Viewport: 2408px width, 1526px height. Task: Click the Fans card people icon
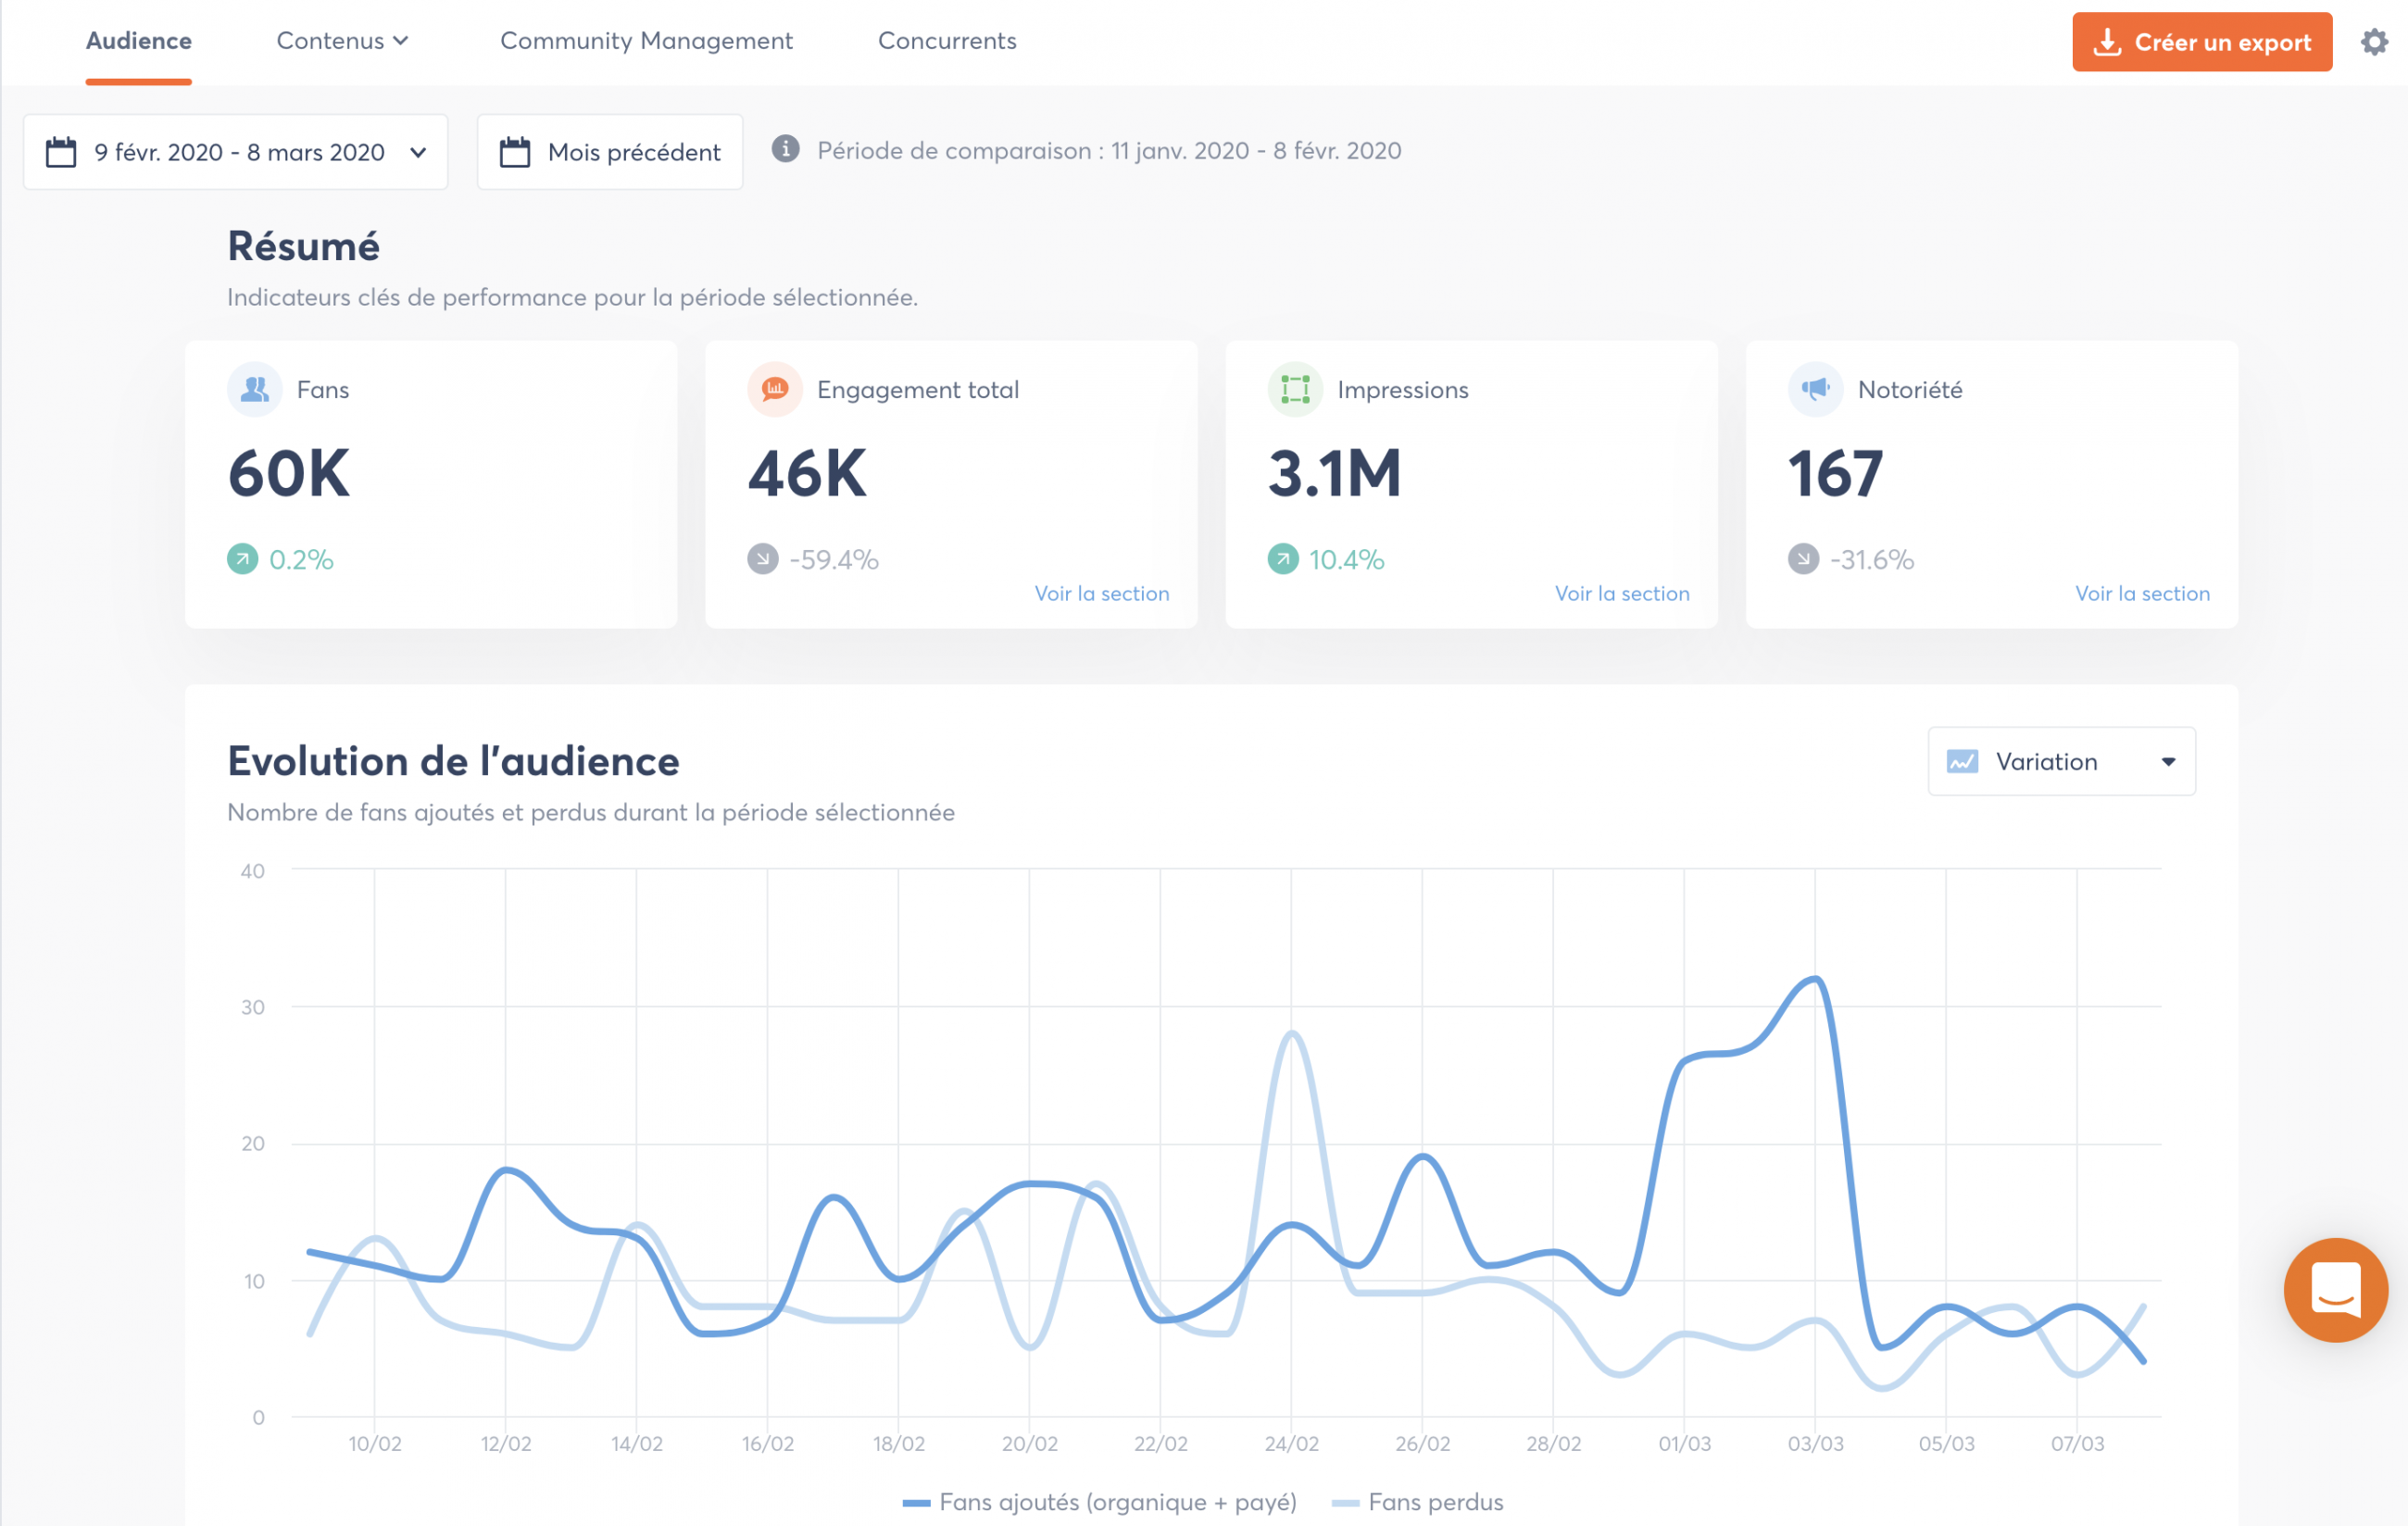255,389
